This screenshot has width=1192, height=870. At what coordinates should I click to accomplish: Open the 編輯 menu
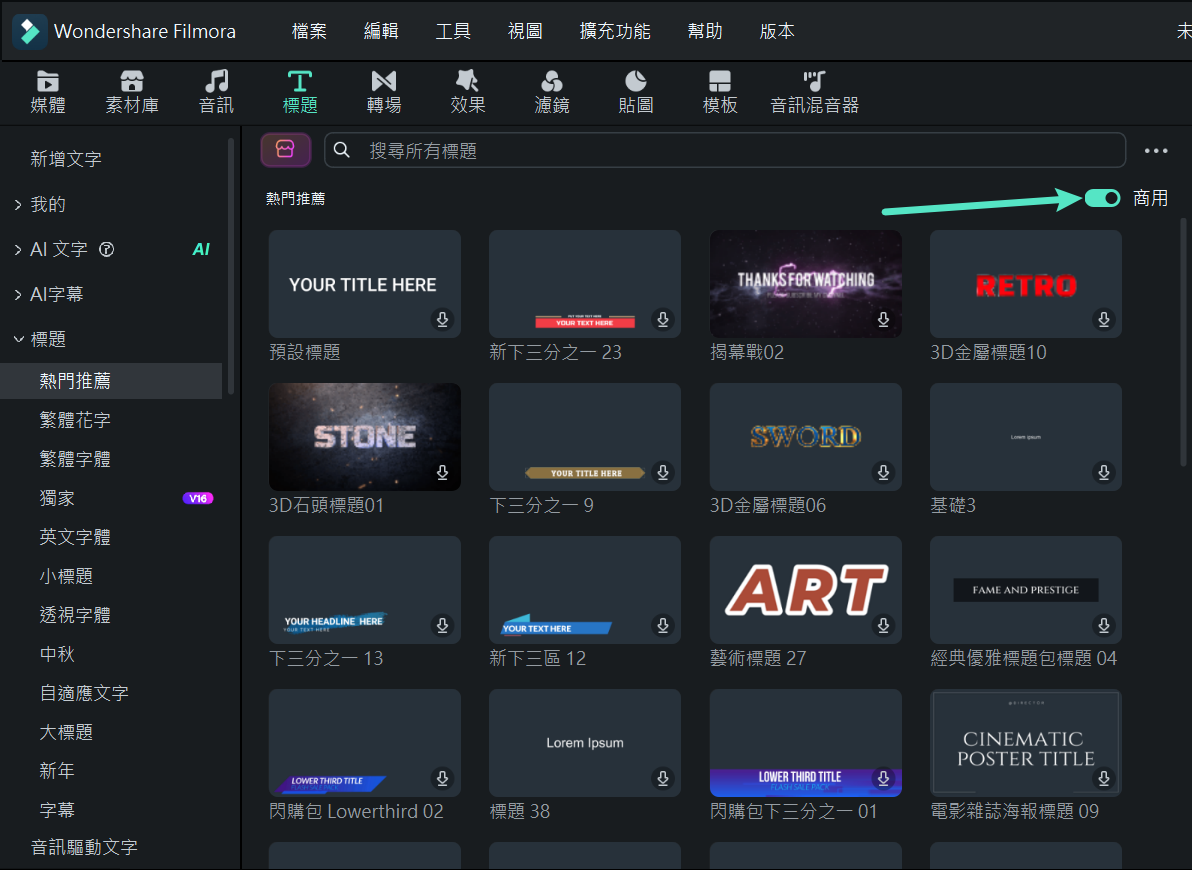tap(381, 31)
